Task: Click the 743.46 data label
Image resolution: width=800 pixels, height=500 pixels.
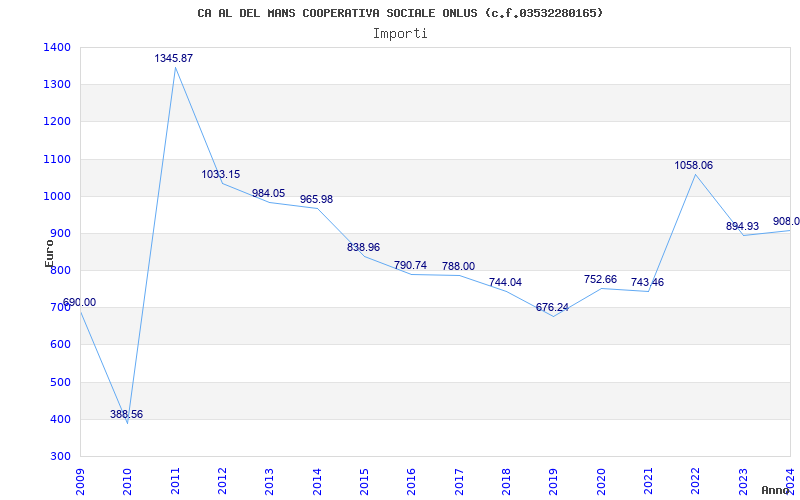Action: click(x=647, y=283)
